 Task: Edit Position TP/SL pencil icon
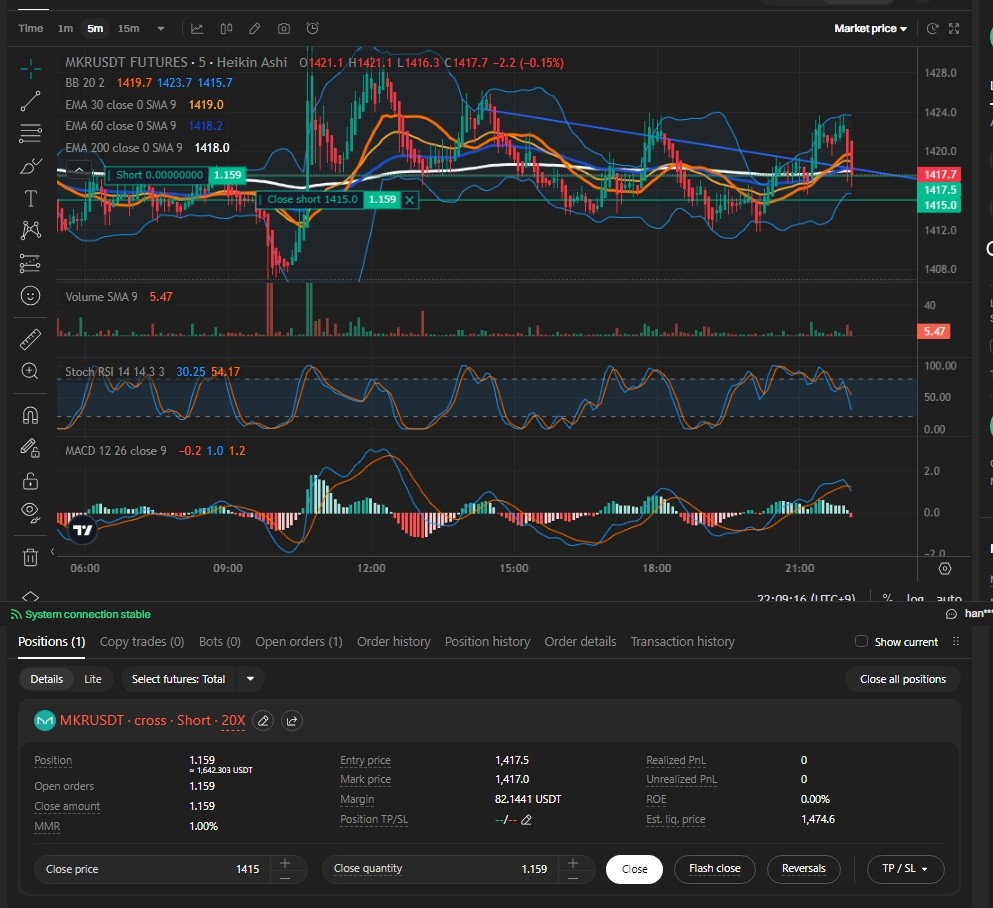pyautogui.click(x=526, y=820)
